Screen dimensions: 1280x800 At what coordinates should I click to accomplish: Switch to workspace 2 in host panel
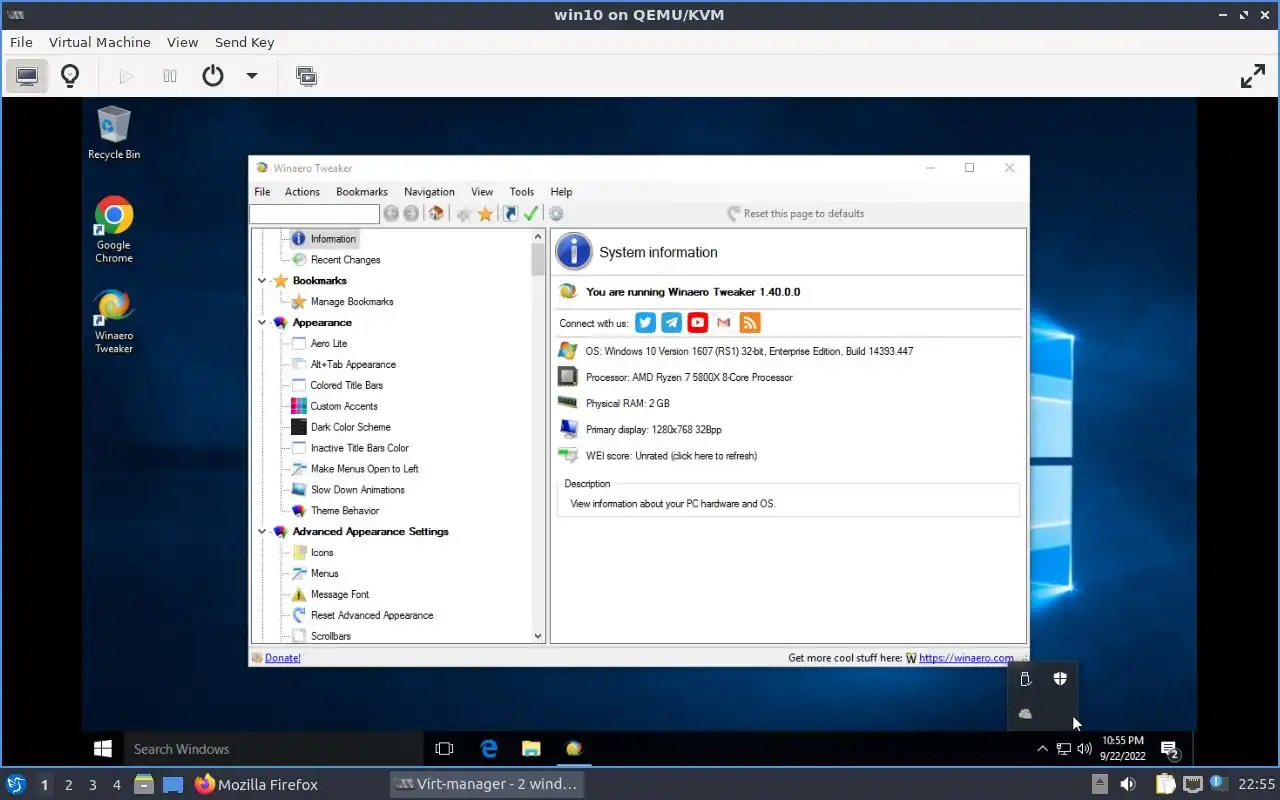(68, 785)
